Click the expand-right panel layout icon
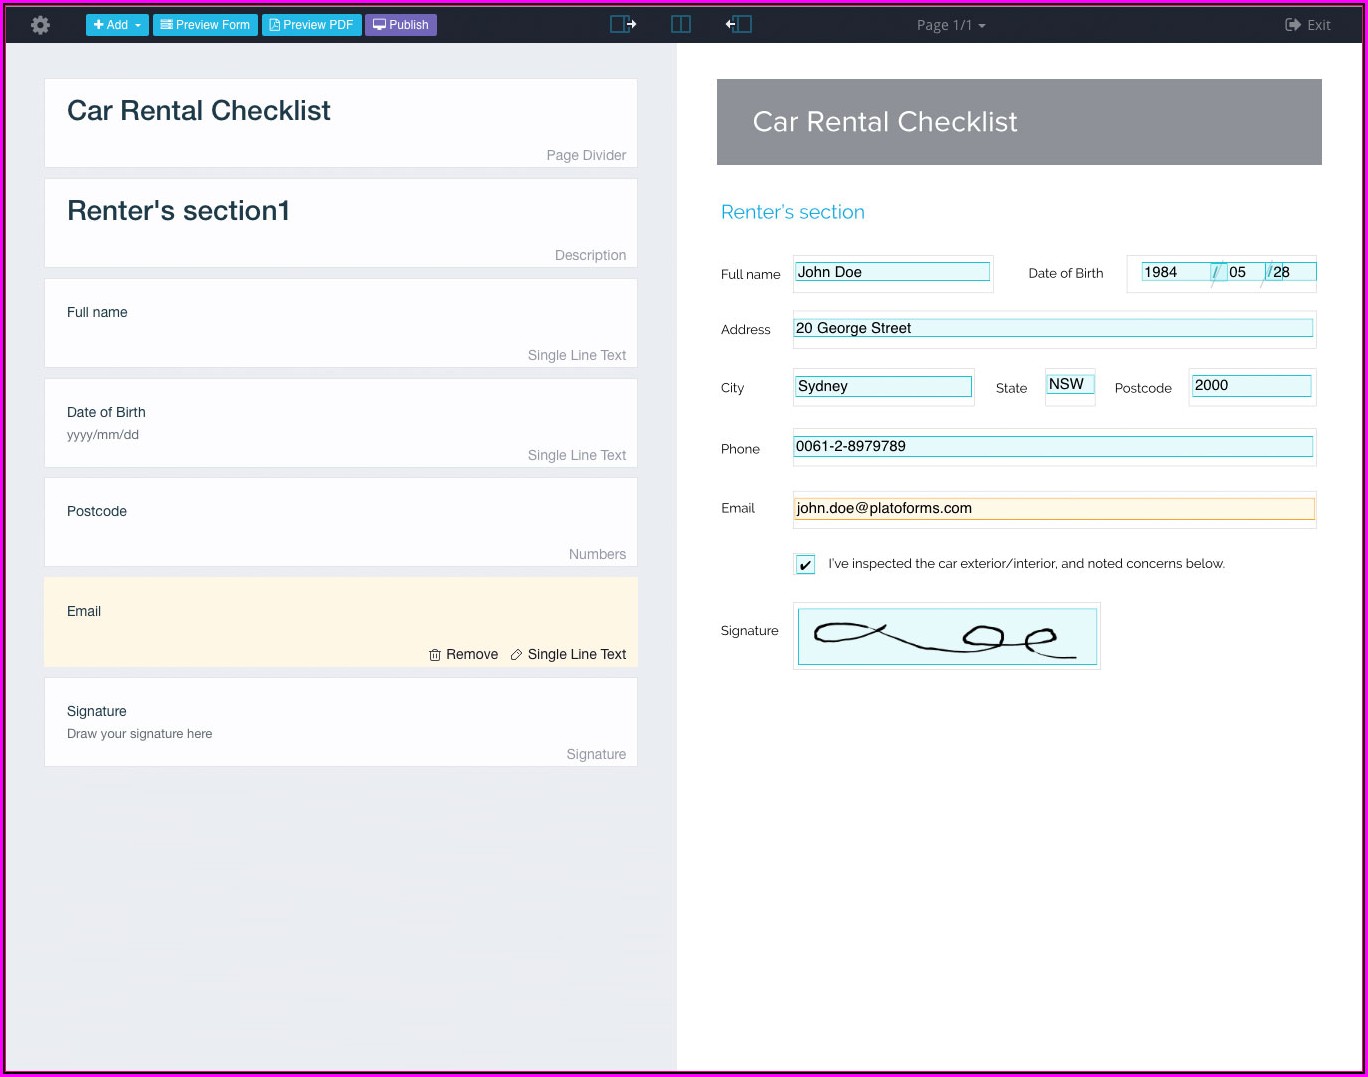The width and height of the screenshot is (1368, 1077). [x=623, y=25]
